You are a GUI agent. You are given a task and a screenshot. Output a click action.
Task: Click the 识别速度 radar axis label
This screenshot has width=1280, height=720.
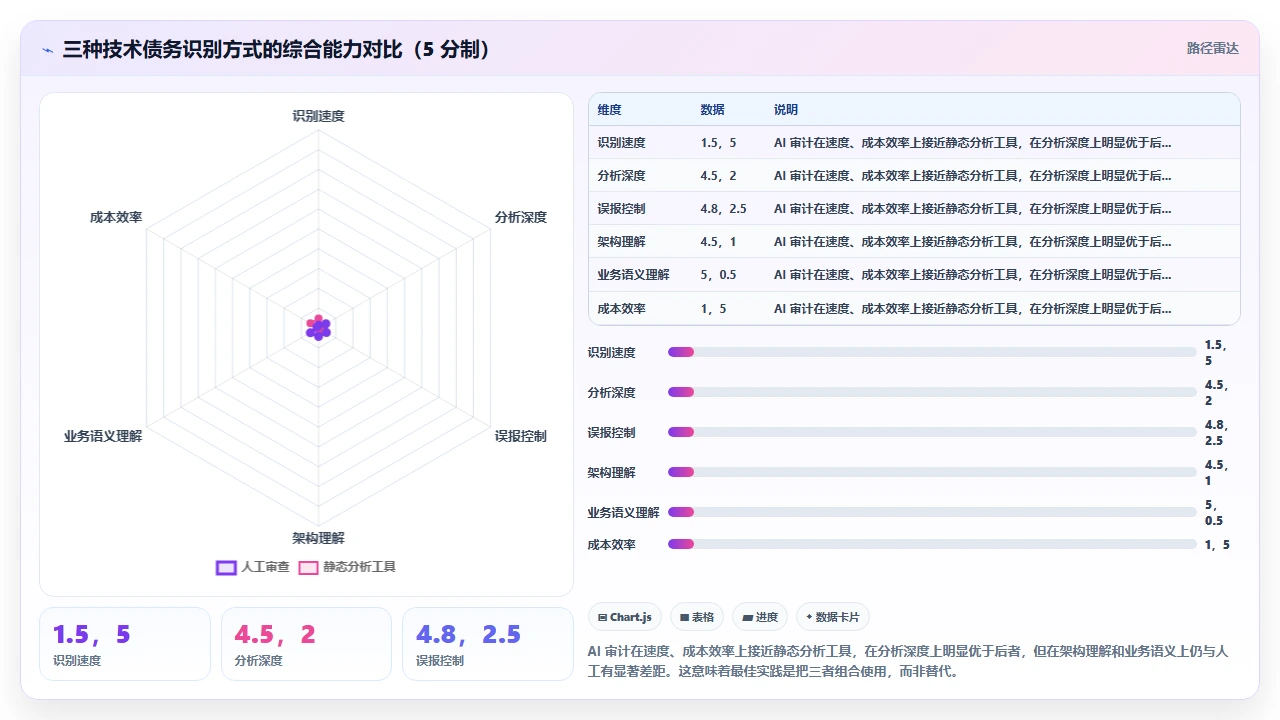pyautogui.click(x=318, y=116)
